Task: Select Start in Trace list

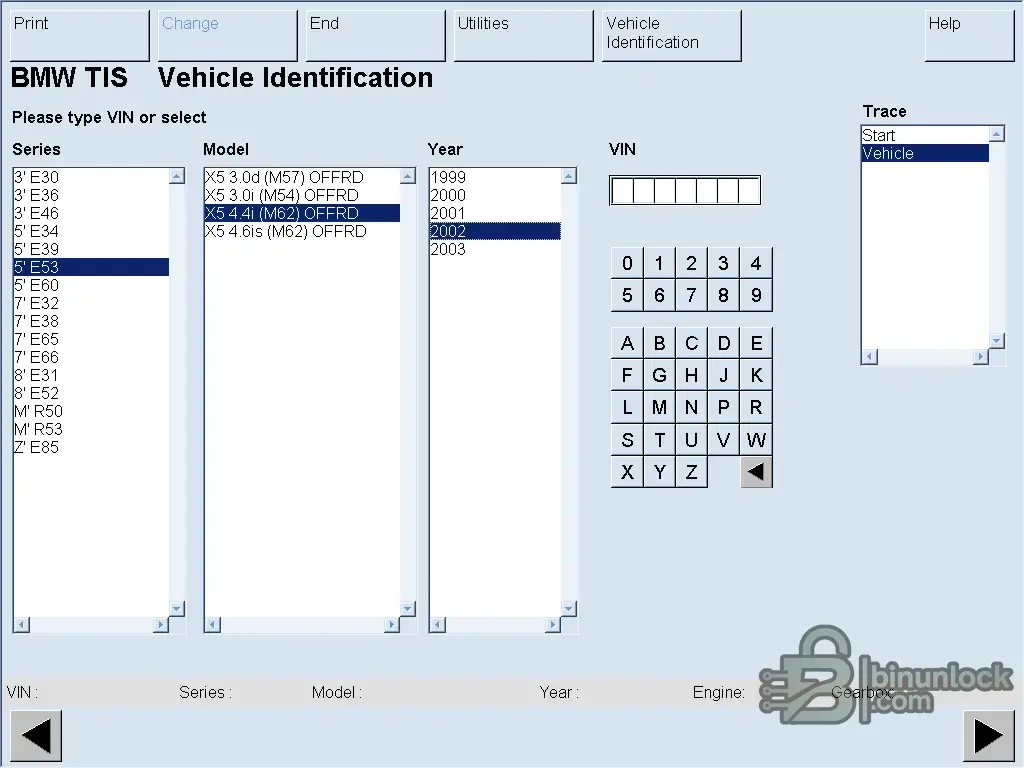Action: click(925, 135)
